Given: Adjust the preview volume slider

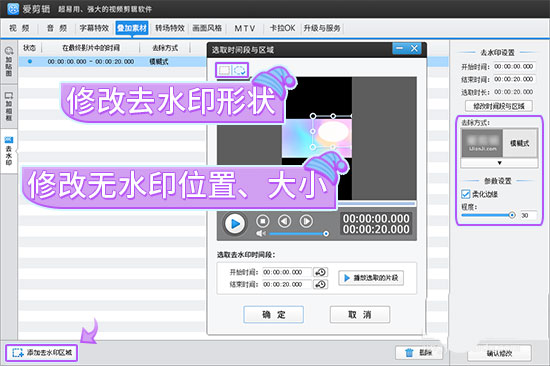Looking at the screenshot, I should 298,233.
